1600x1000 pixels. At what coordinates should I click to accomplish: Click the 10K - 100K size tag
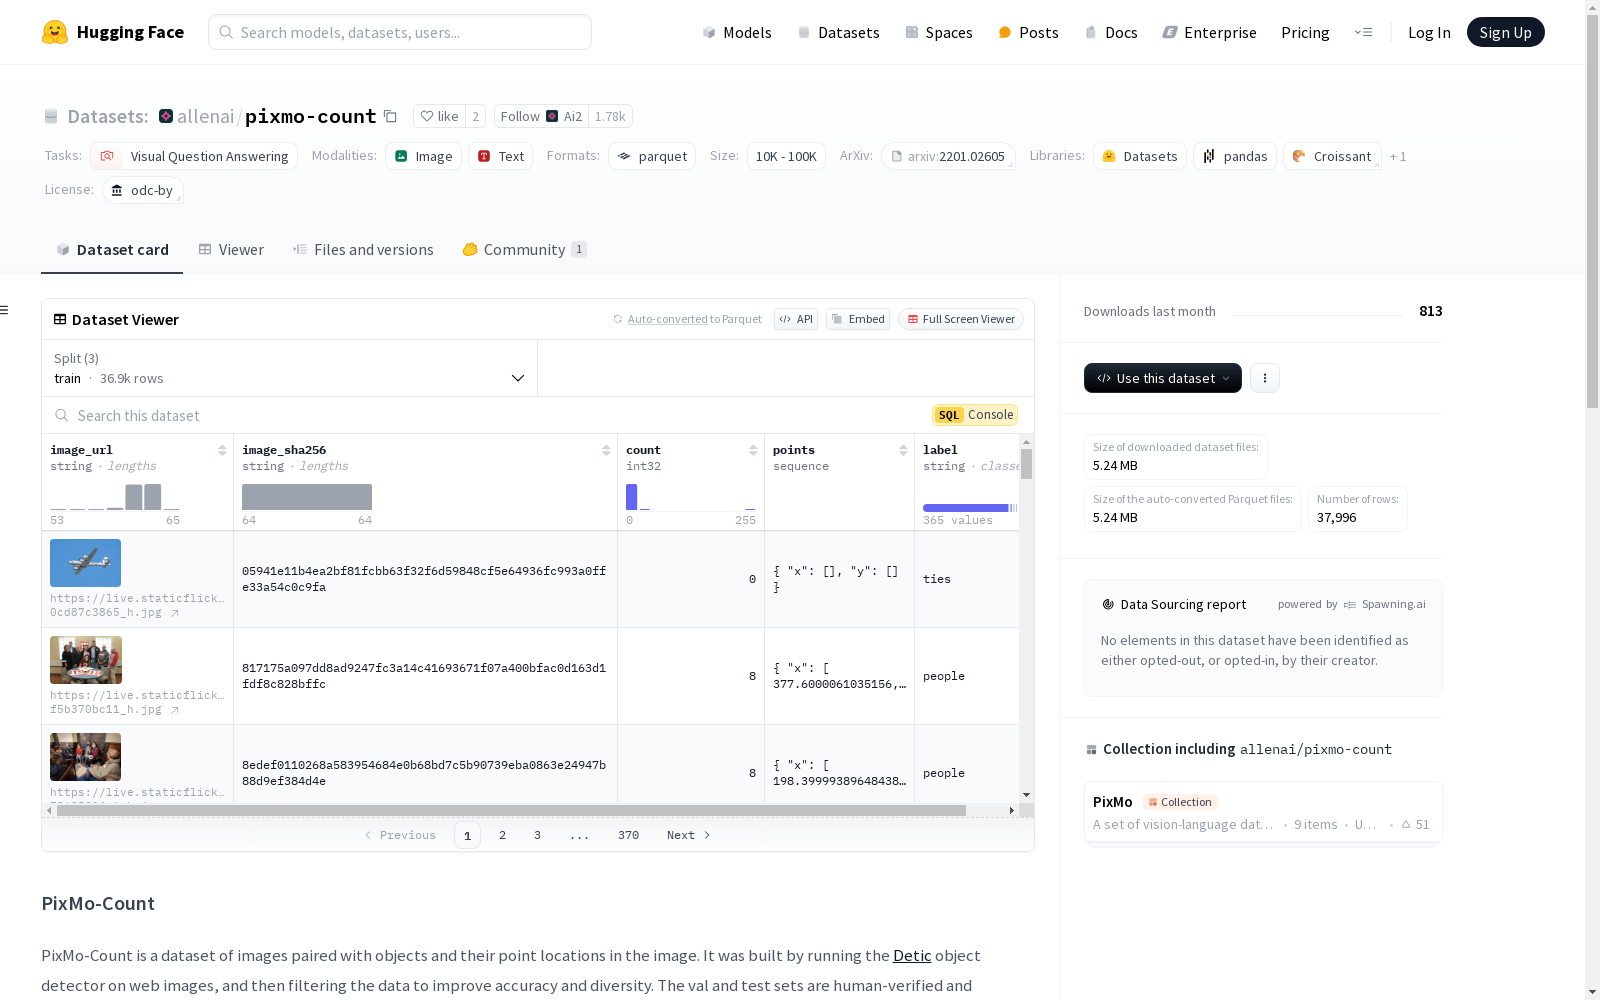click(786, 157)
